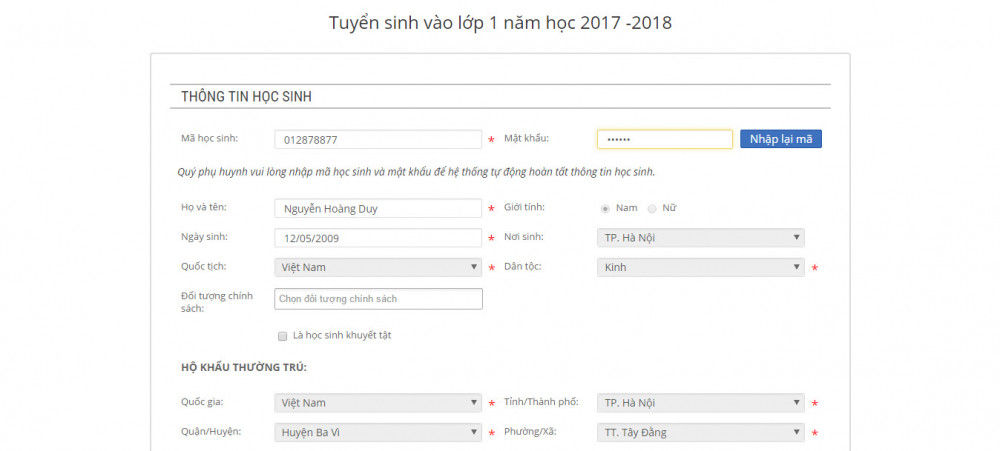
Task: Open the Dân tộc dropdown showing Kinh
Action: coord(700,267)
